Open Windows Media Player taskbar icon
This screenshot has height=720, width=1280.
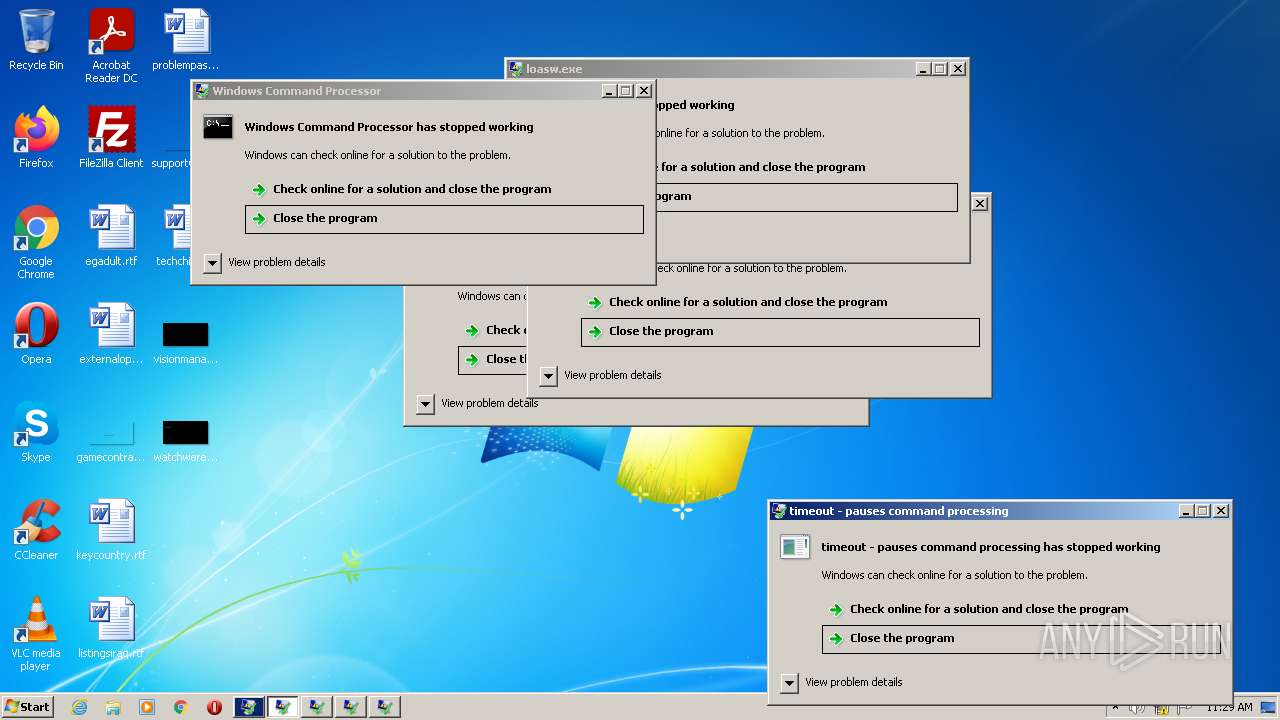pos(147,707)
